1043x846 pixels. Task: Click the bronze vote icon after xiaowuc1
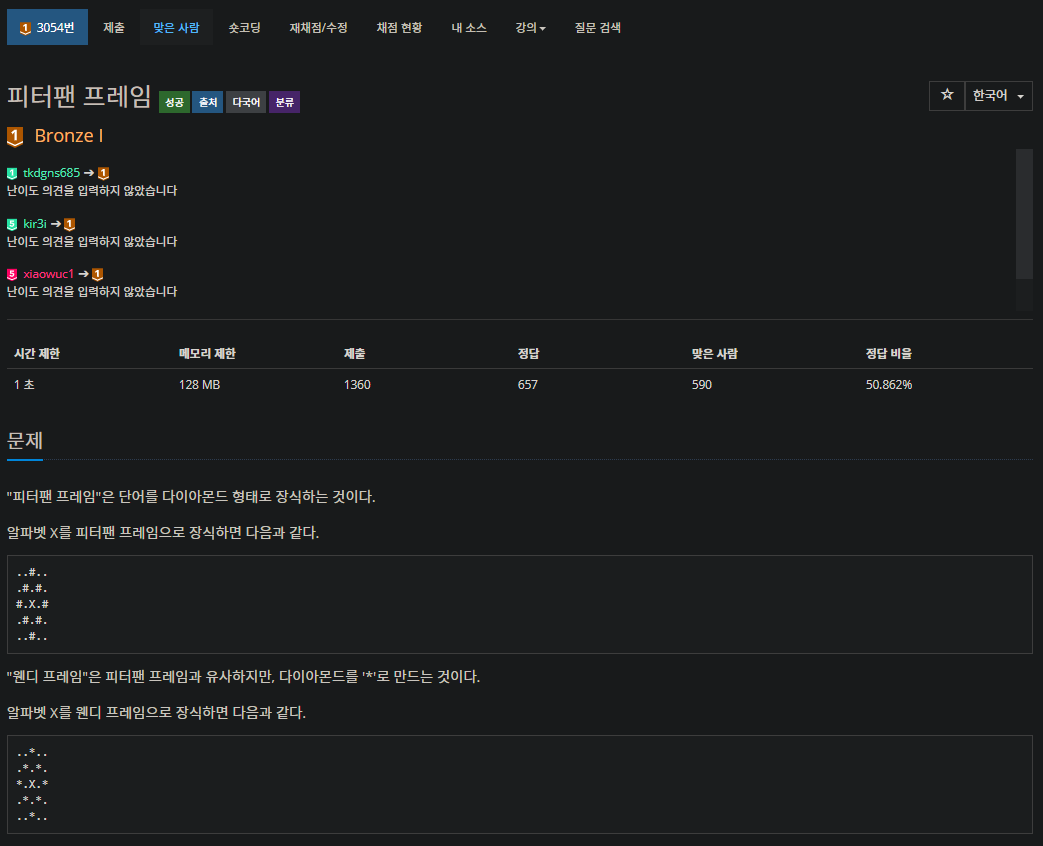97,275
